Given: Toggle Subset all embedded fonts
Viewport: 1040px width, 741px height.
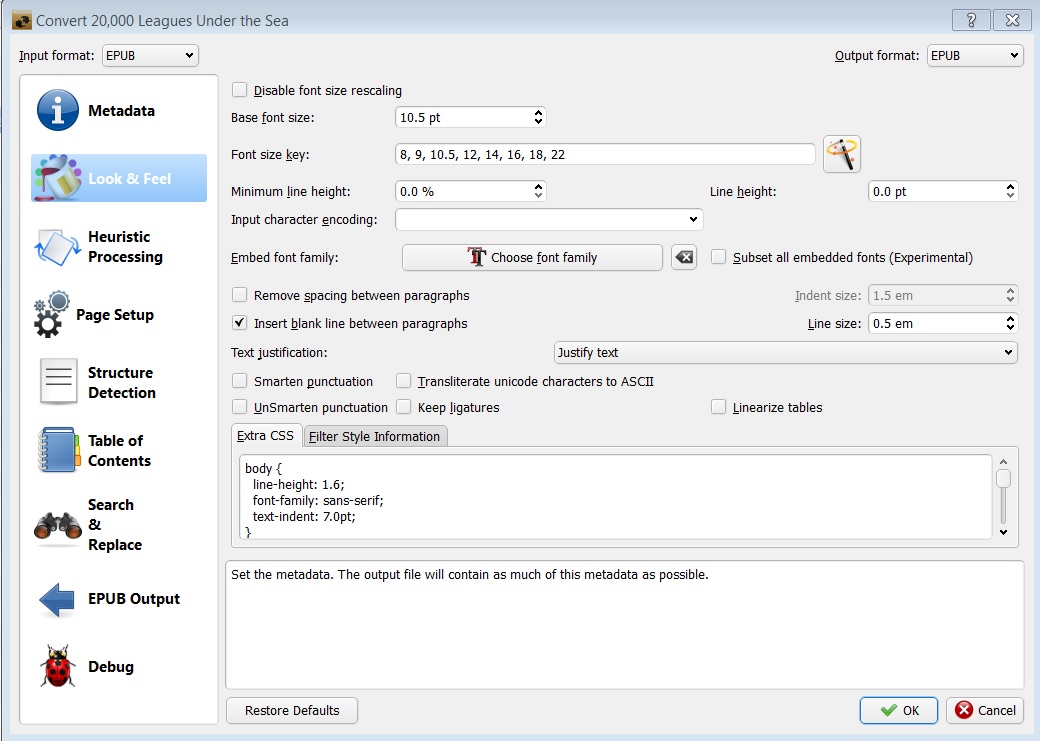Looking at the screenshot, I should click(718, 257).
